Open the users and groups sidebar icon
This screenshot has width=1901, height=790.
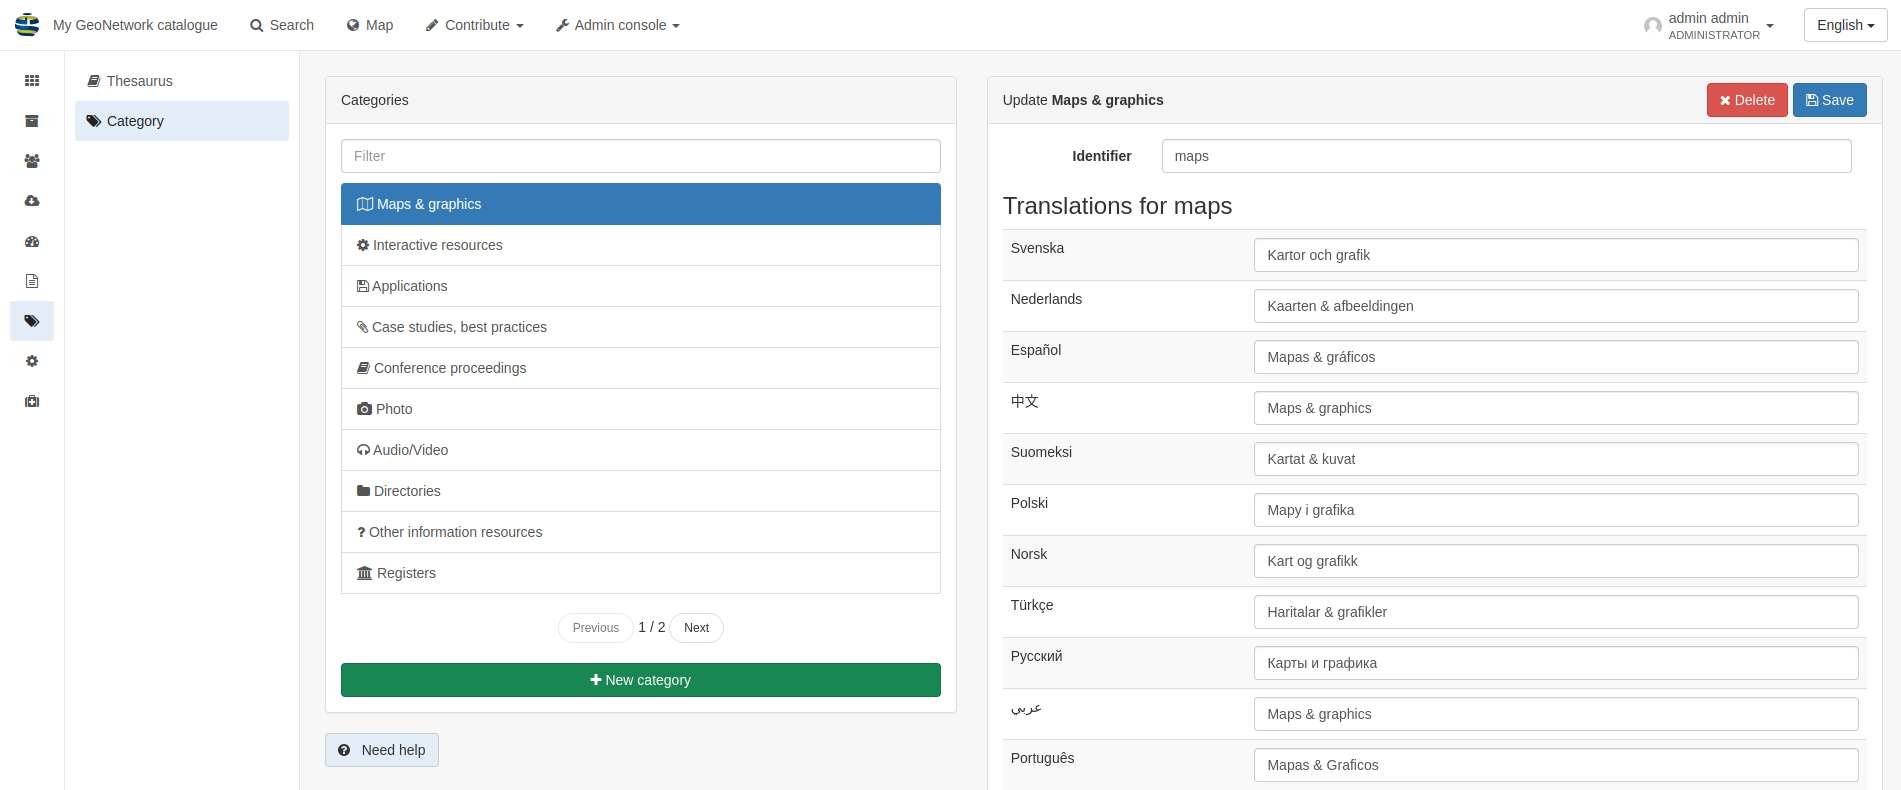(32, 161)
